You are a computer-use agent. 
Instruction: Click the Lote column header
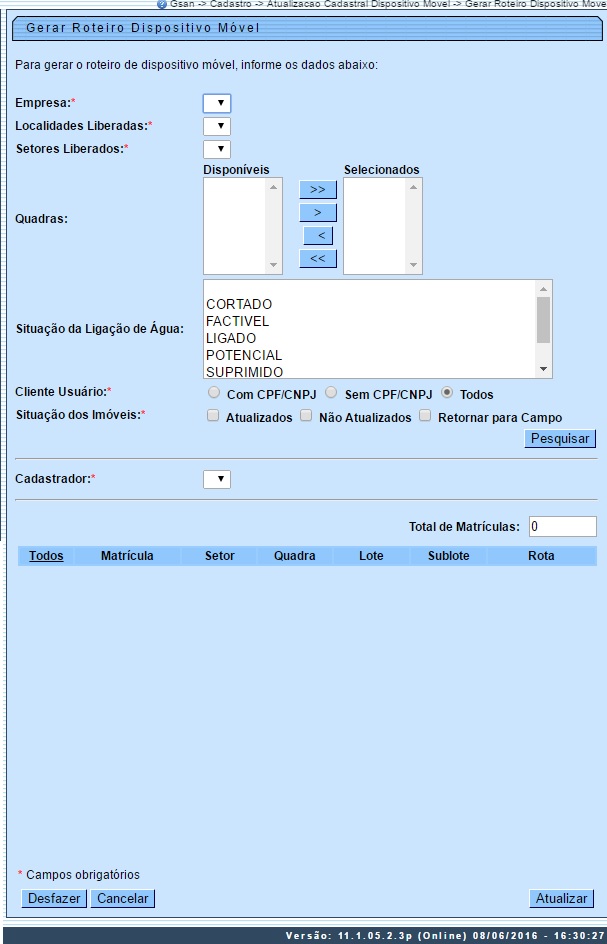click(x=371, y=556)
